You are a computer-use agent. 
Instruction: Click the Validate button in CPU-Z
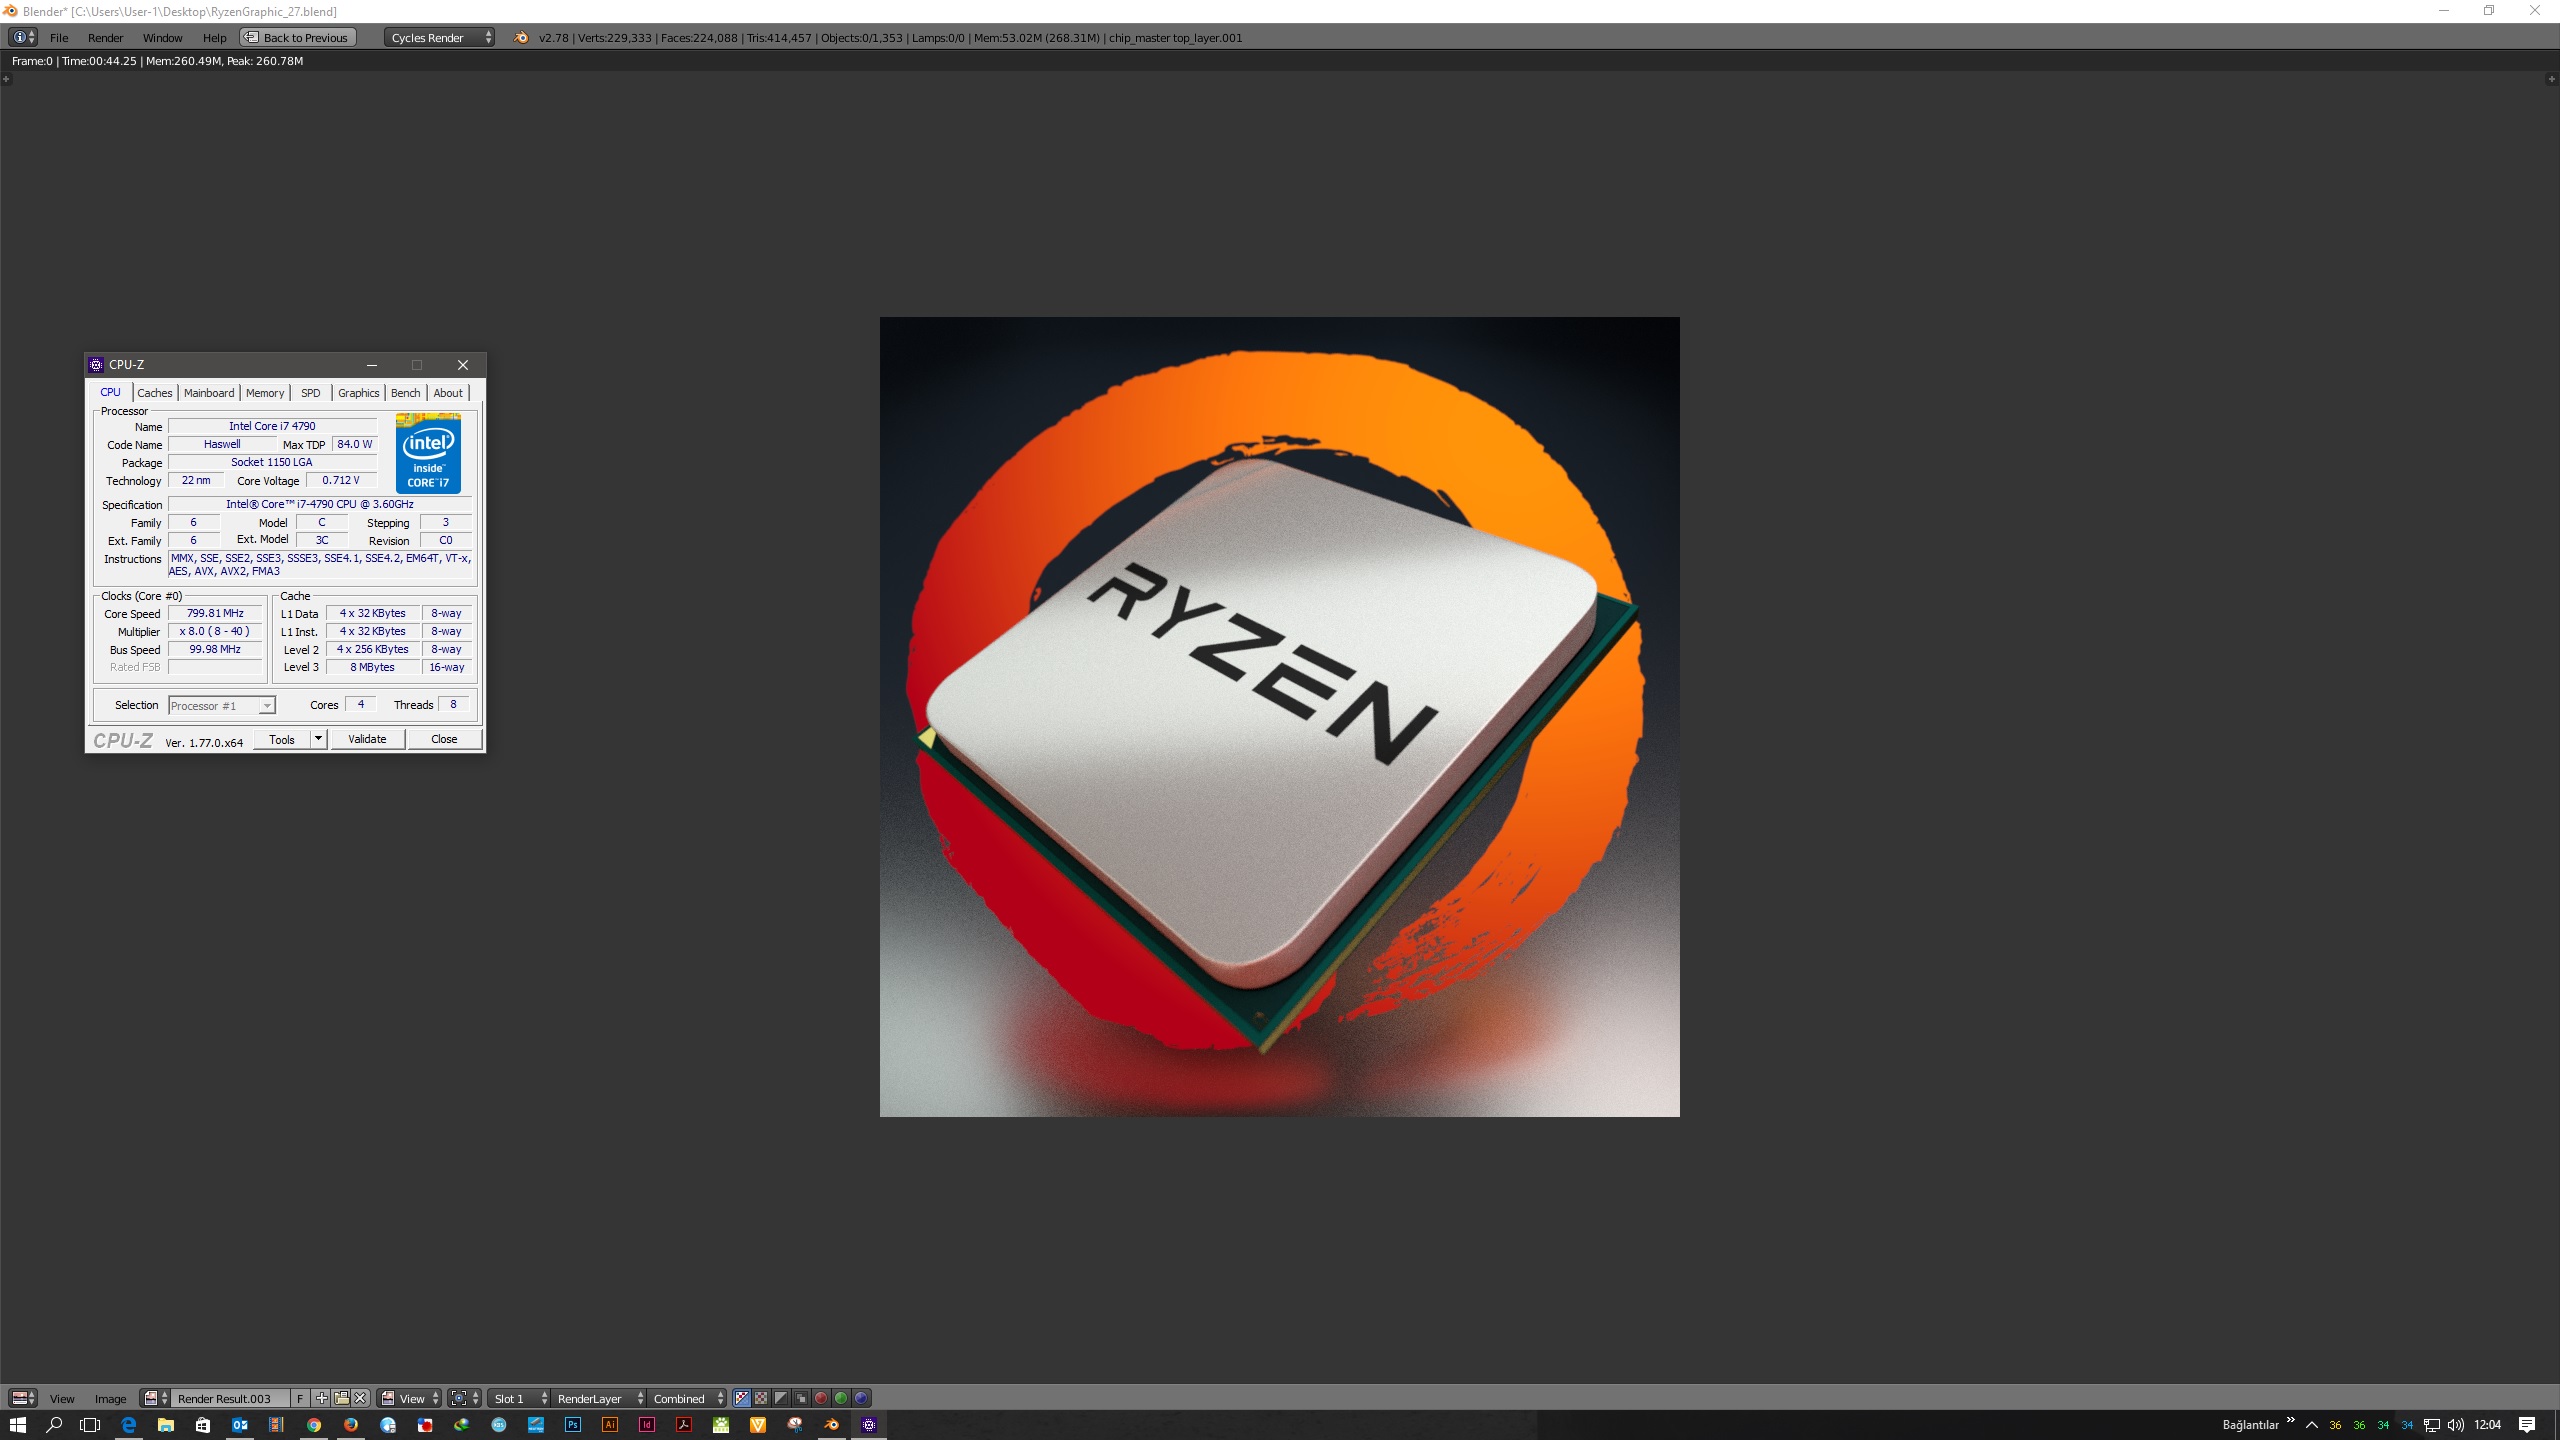(x=367, y=739)
